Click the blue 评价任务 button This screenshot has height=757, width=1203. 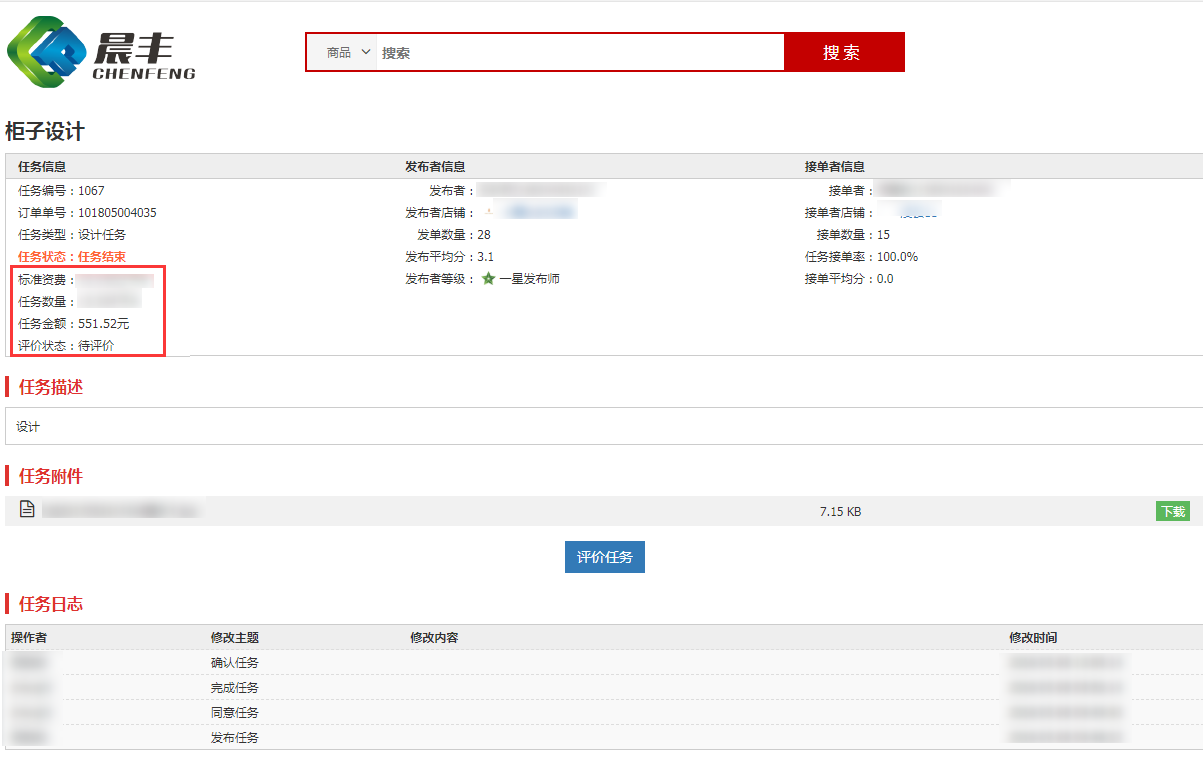(x=604, y=557)
